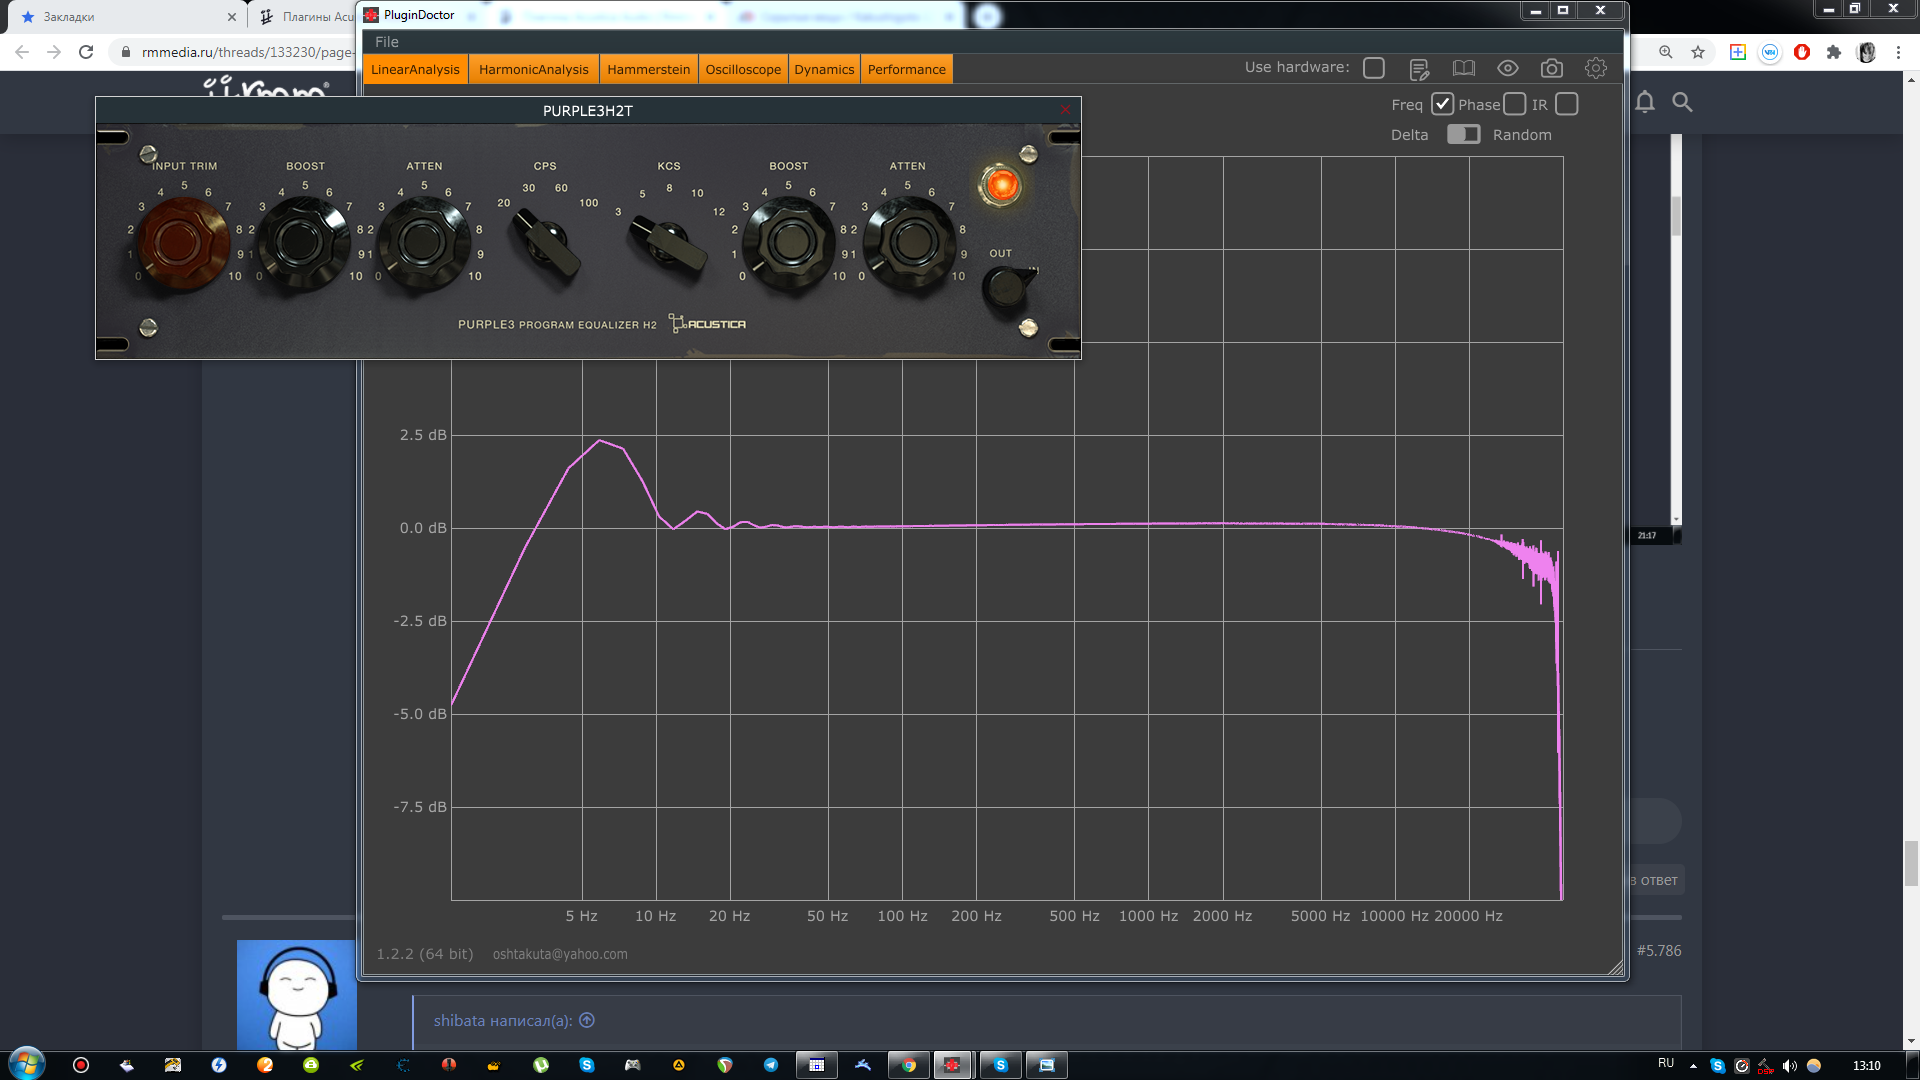This screenshot has width=1920, height=1080.
Task: Open uTorrent from the taskbar
Action: (x=541, y=1065)
